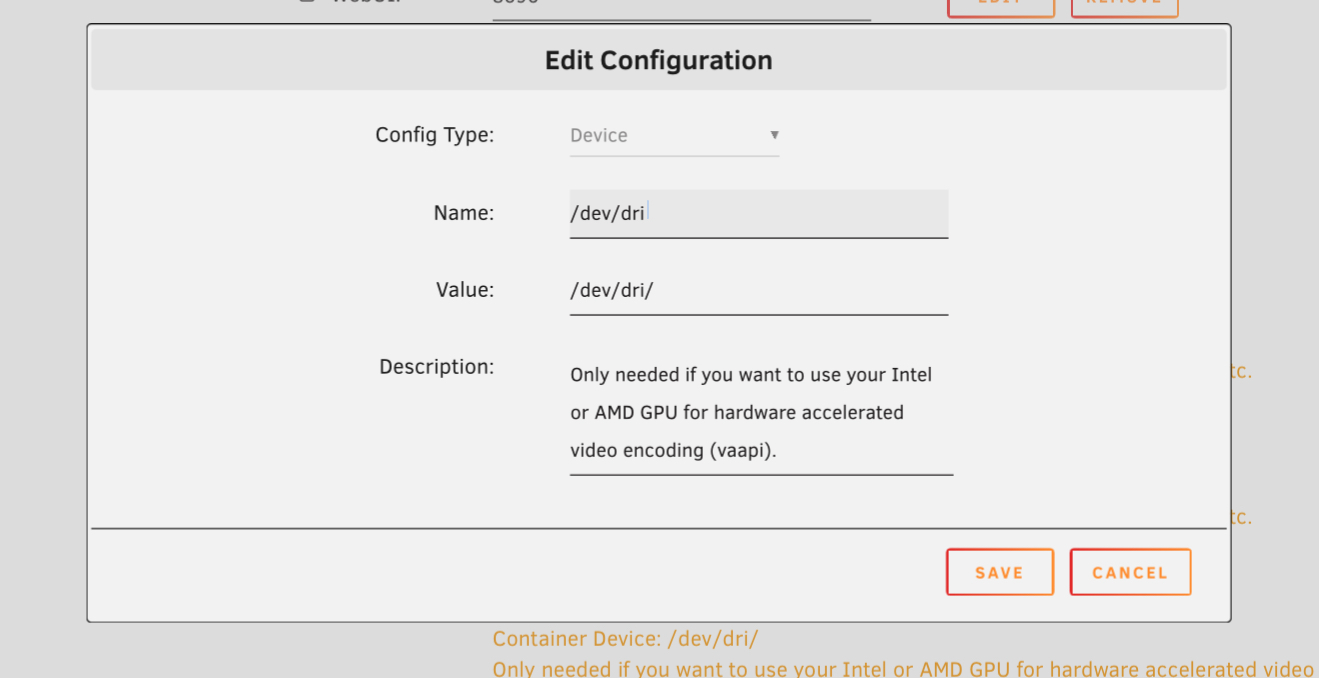1319x678 pixels.
Task: Click orange truncated text beside dialog divider line
Action: 1240,518
